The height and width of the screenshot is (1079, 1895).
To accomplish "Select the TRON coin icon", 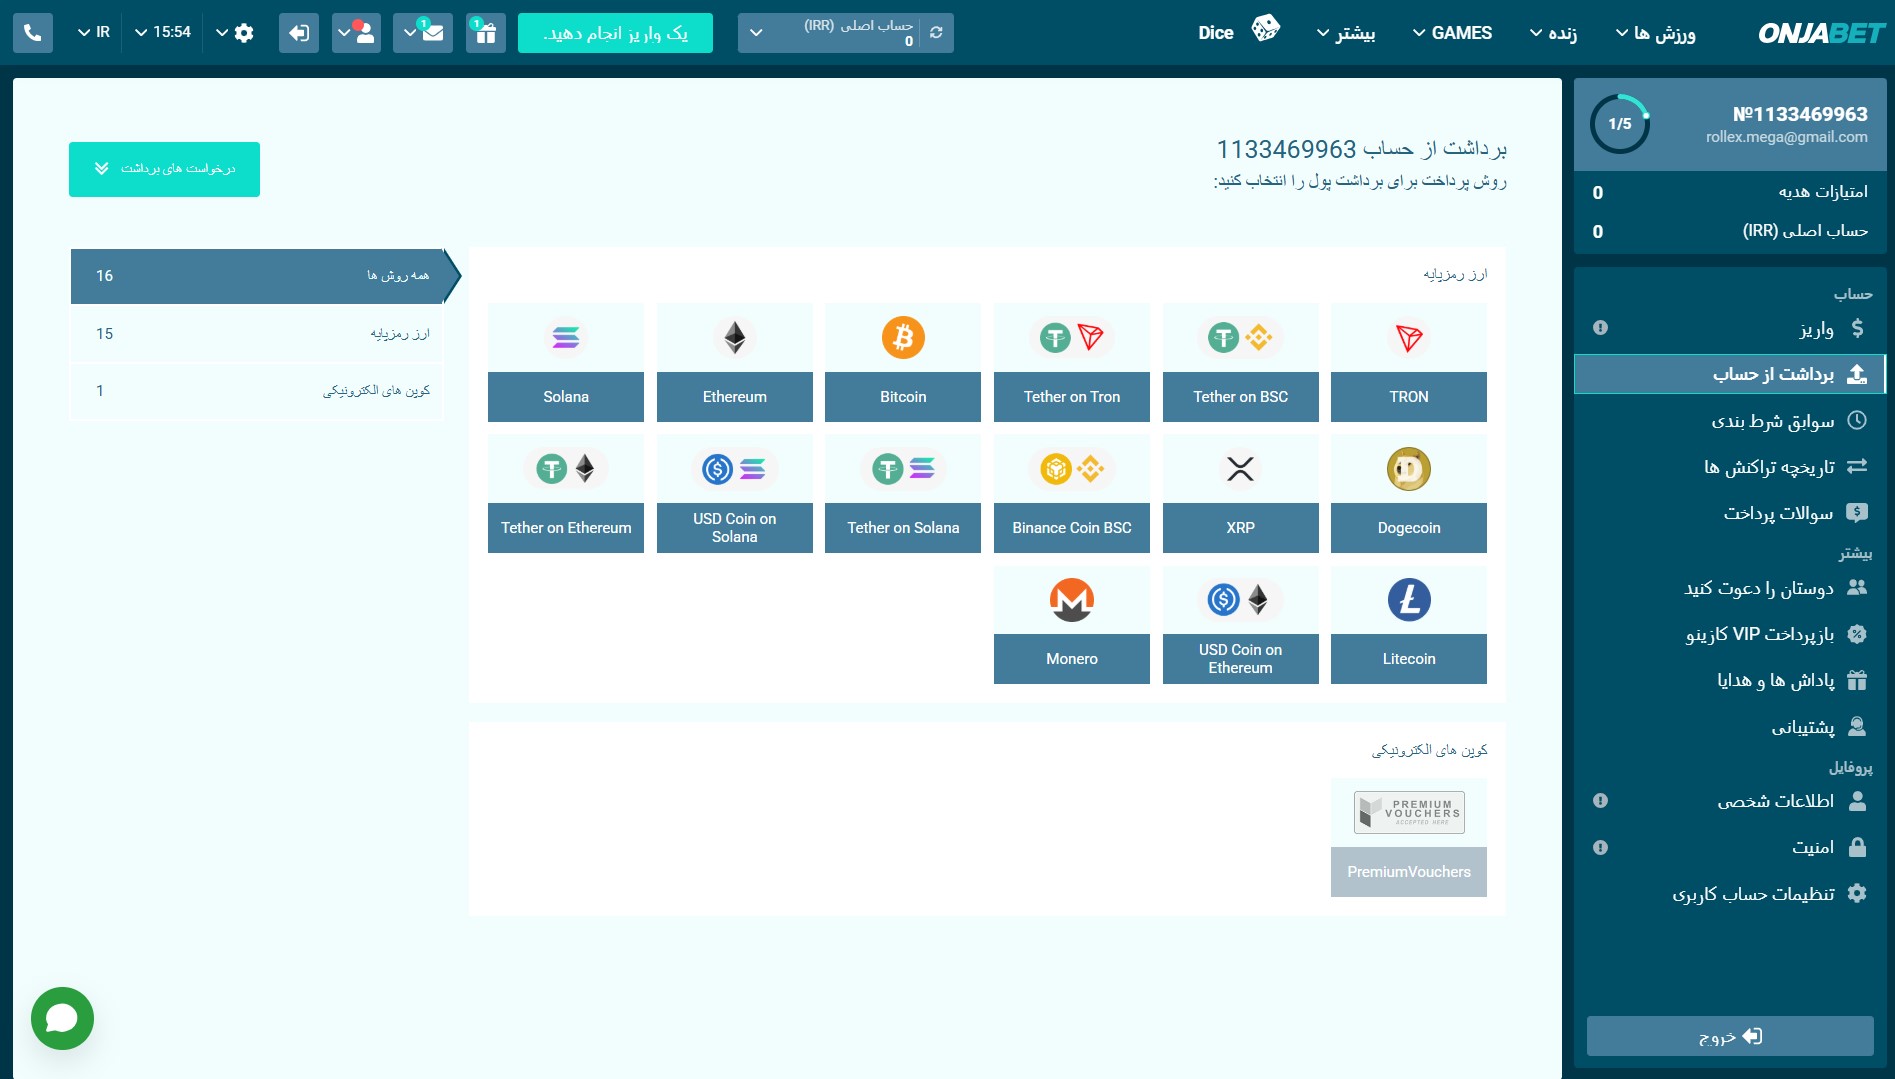I will click(x=1409, y=338).
